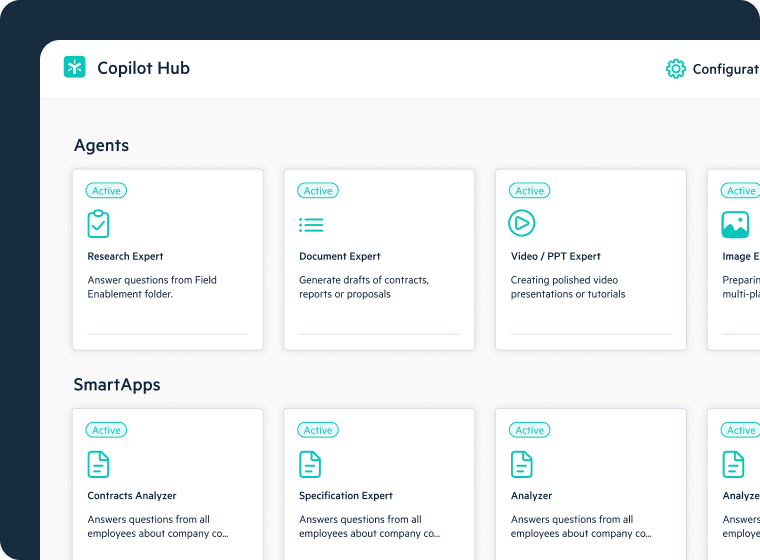Image resolution: width=760 pixels, height=560 pixels.
Task: Toggle Active badge on Contracts Analyzer card
Action: coord(106,430)
